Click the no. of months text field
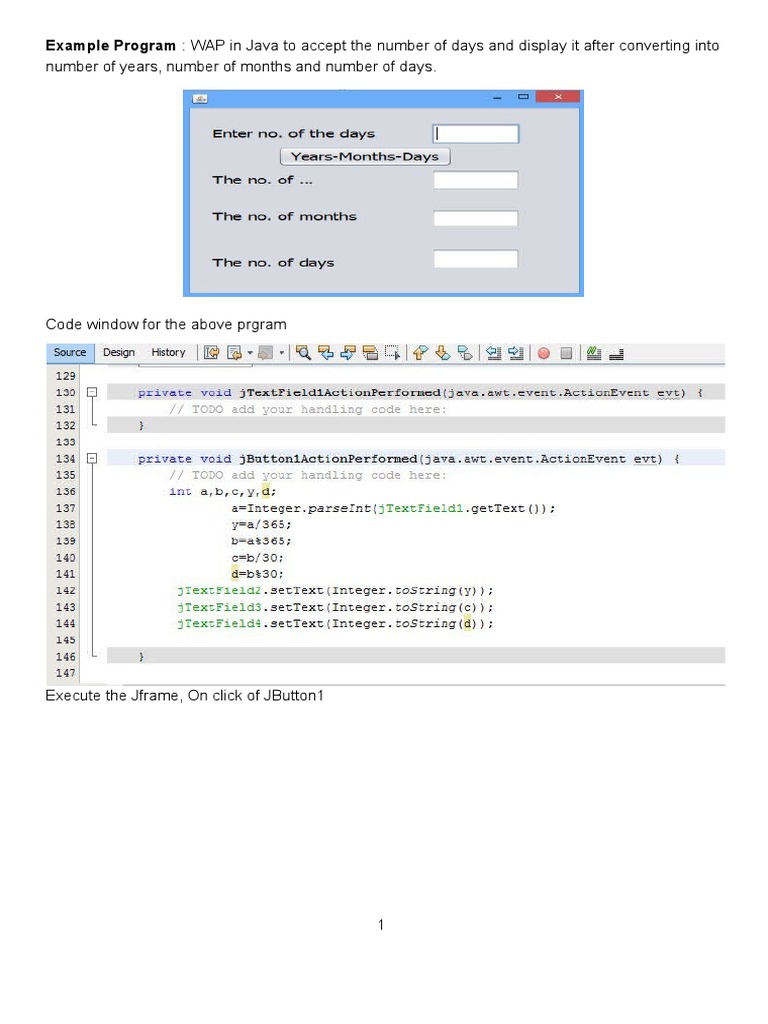Screen dimensions: 768x1024 coord(475,218)
